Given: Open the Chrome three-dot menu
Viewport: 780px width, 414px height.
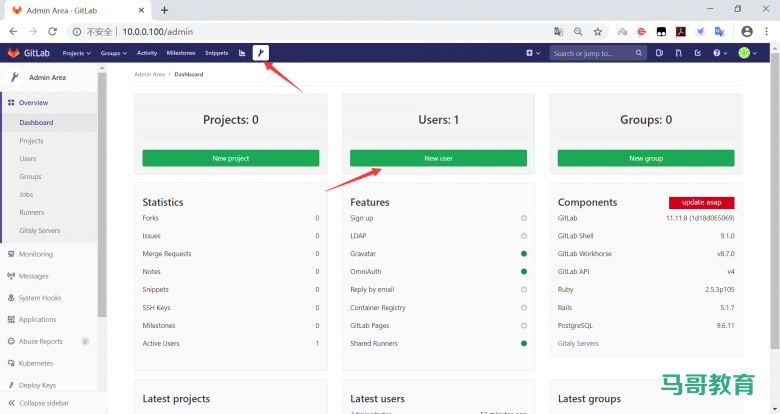Looking at the screenshot, I should point(767,31).
